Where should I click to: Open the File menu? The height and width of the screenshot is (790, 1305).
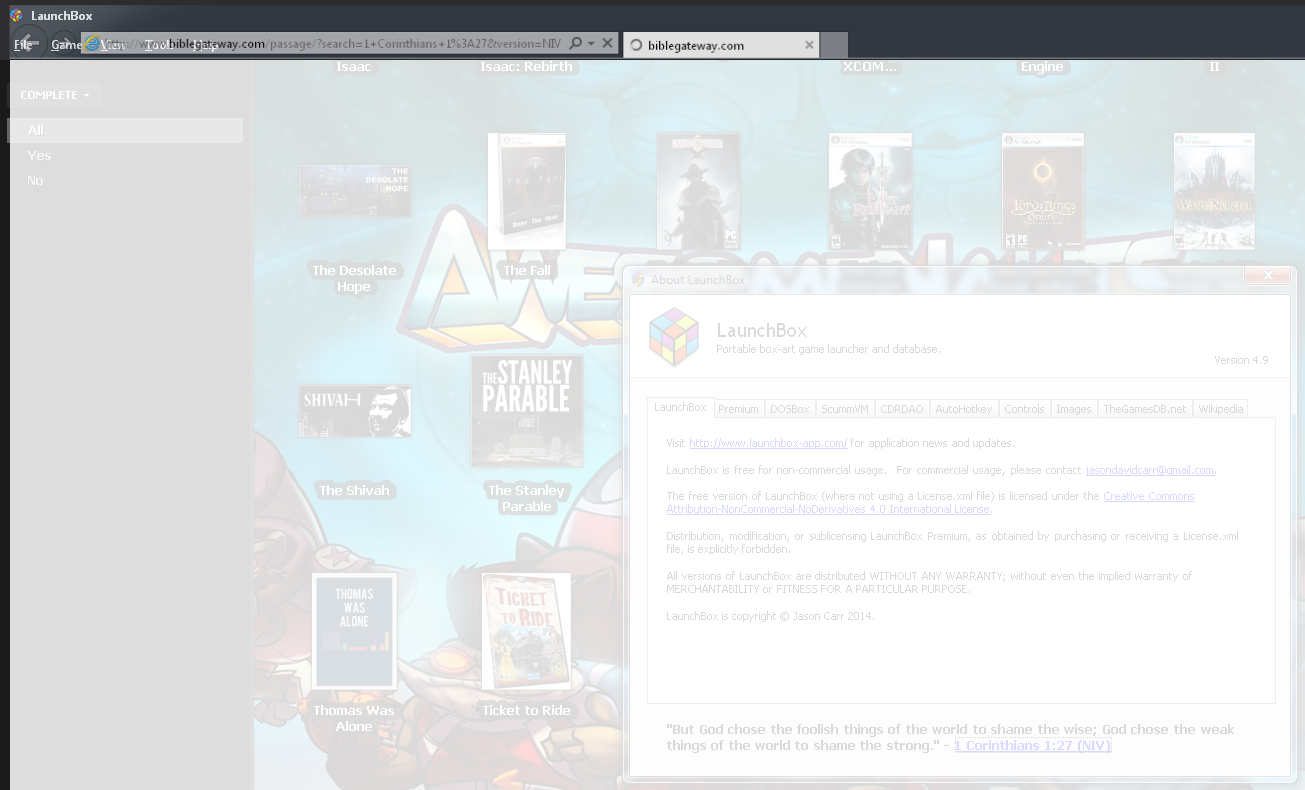point(23,45)
